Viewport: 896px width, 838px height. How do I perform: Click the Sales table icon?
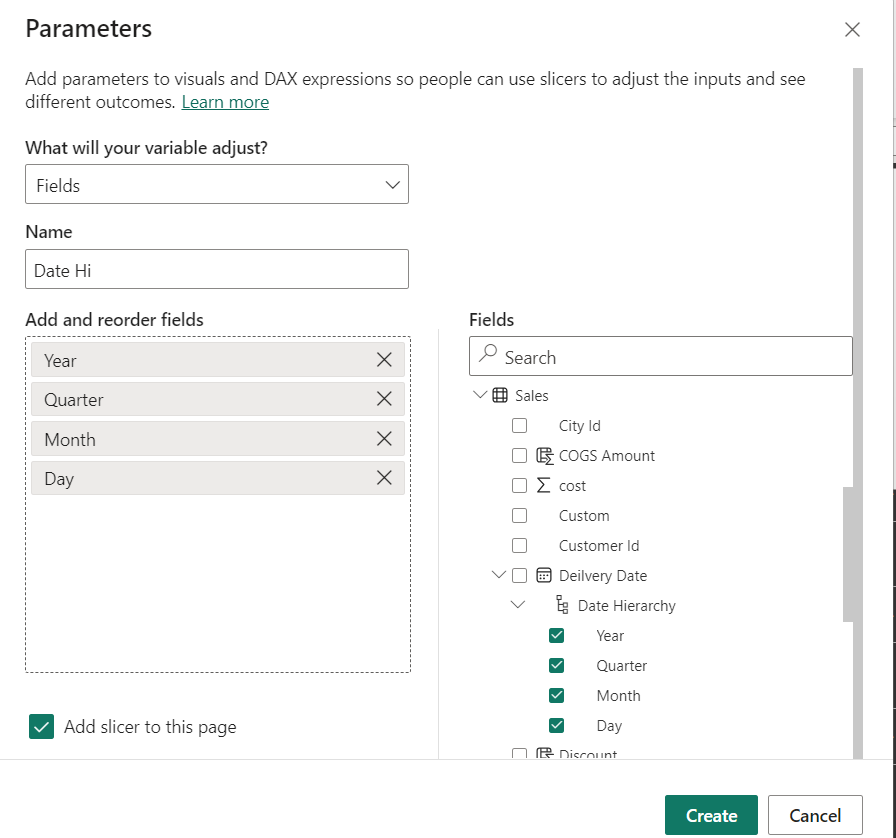click(500, 395)
